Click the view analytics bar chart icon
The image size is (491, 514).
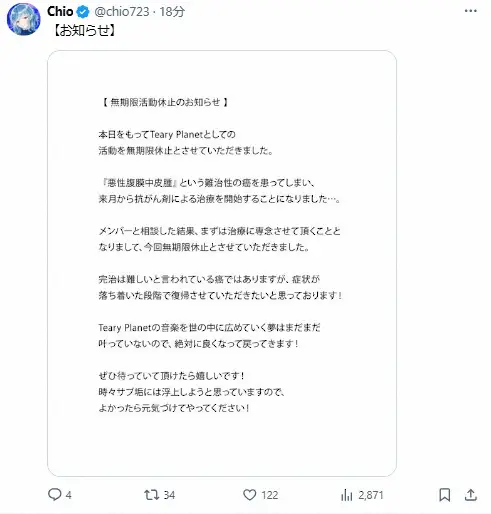click(347, 495)
